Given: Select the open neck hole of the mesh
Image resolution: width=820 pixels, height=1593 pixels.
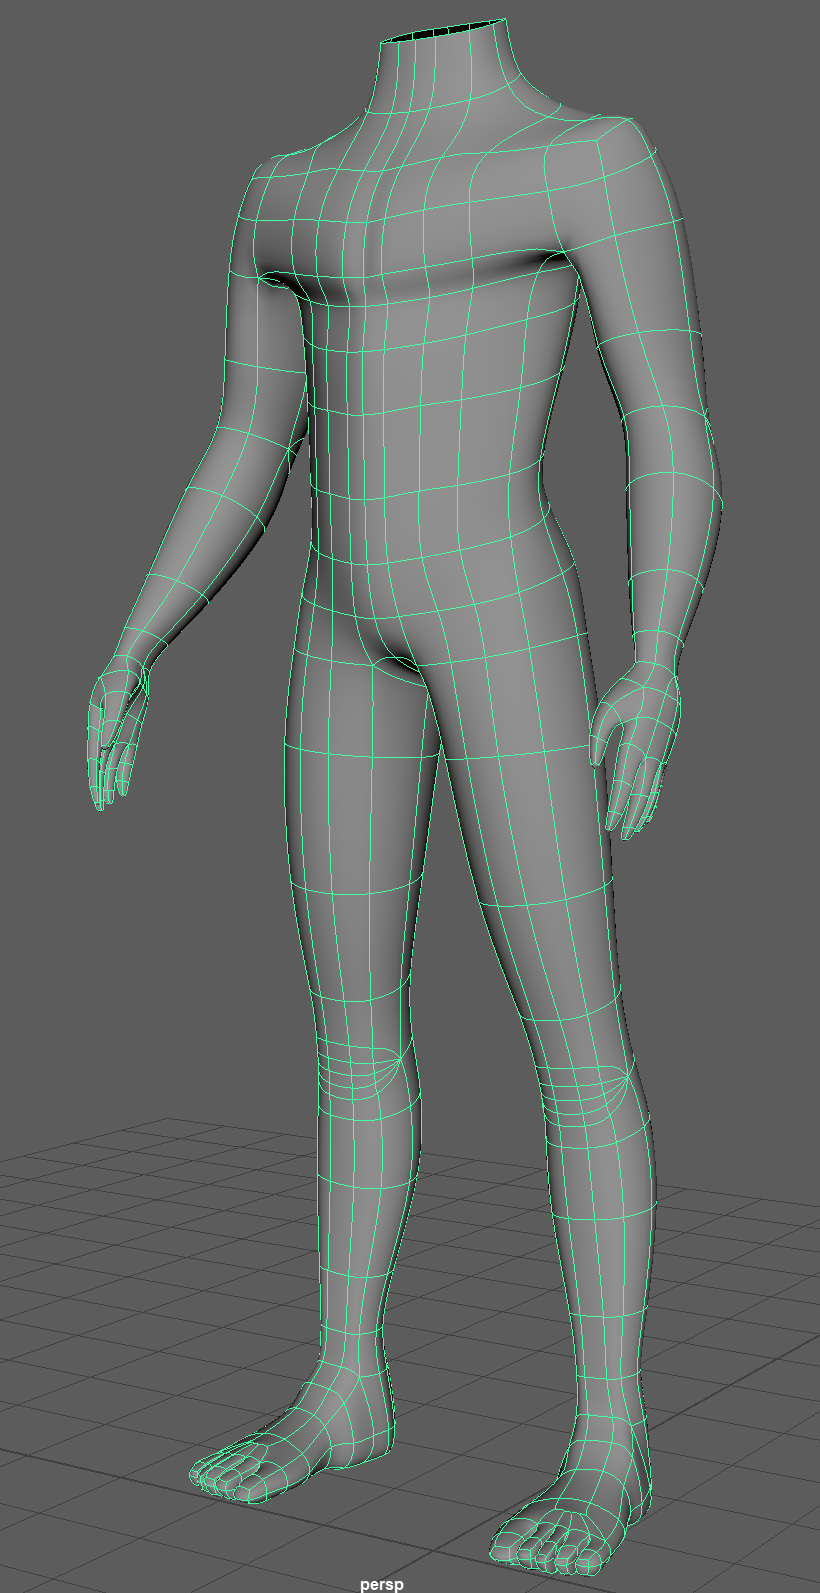Looking at the screenshot, I should [x=441, y=32].
